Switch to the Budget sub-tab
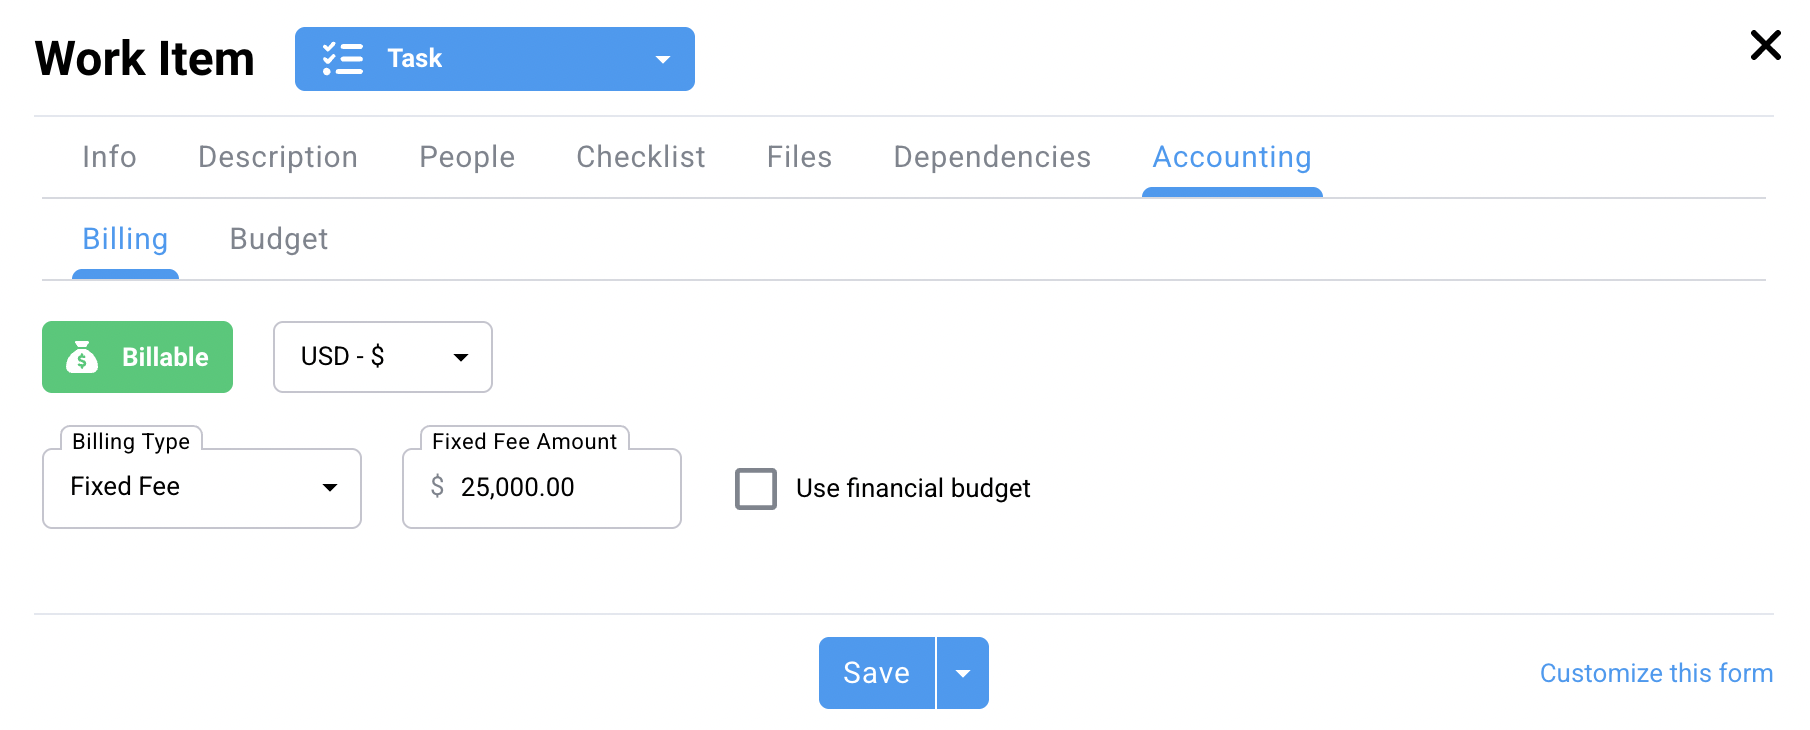This screenshot has height=730, width=1810. tap(278, 239)
